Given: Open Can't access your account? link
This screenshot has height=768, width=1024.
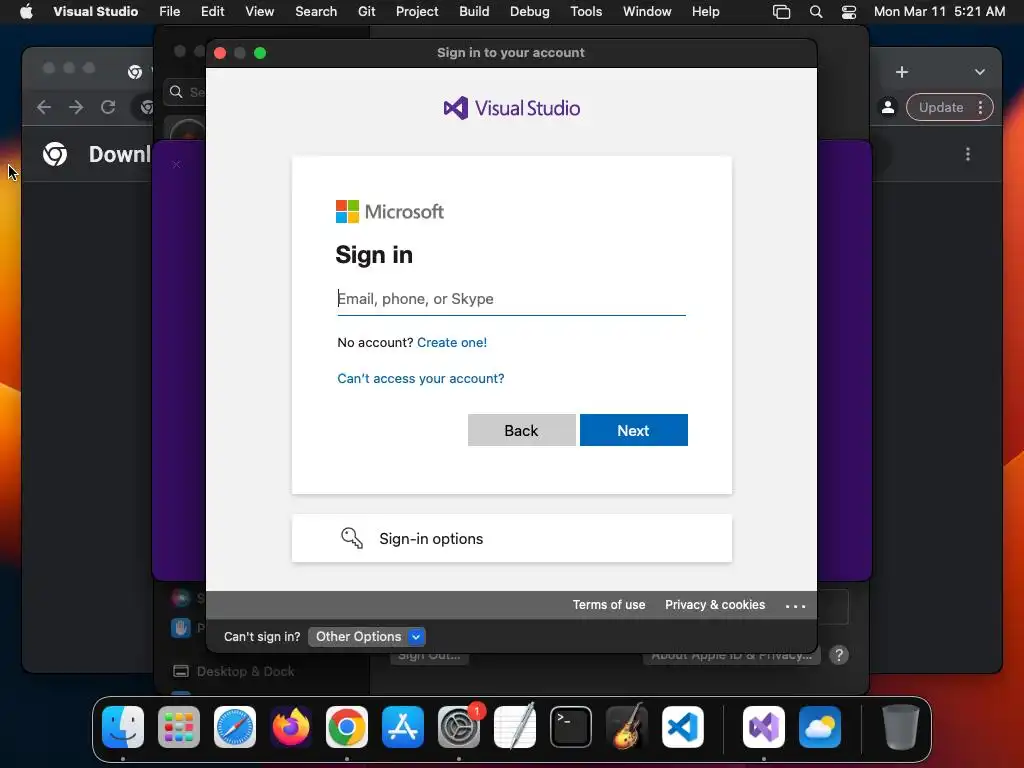Looking at the screenshot, I should [421, 378].
